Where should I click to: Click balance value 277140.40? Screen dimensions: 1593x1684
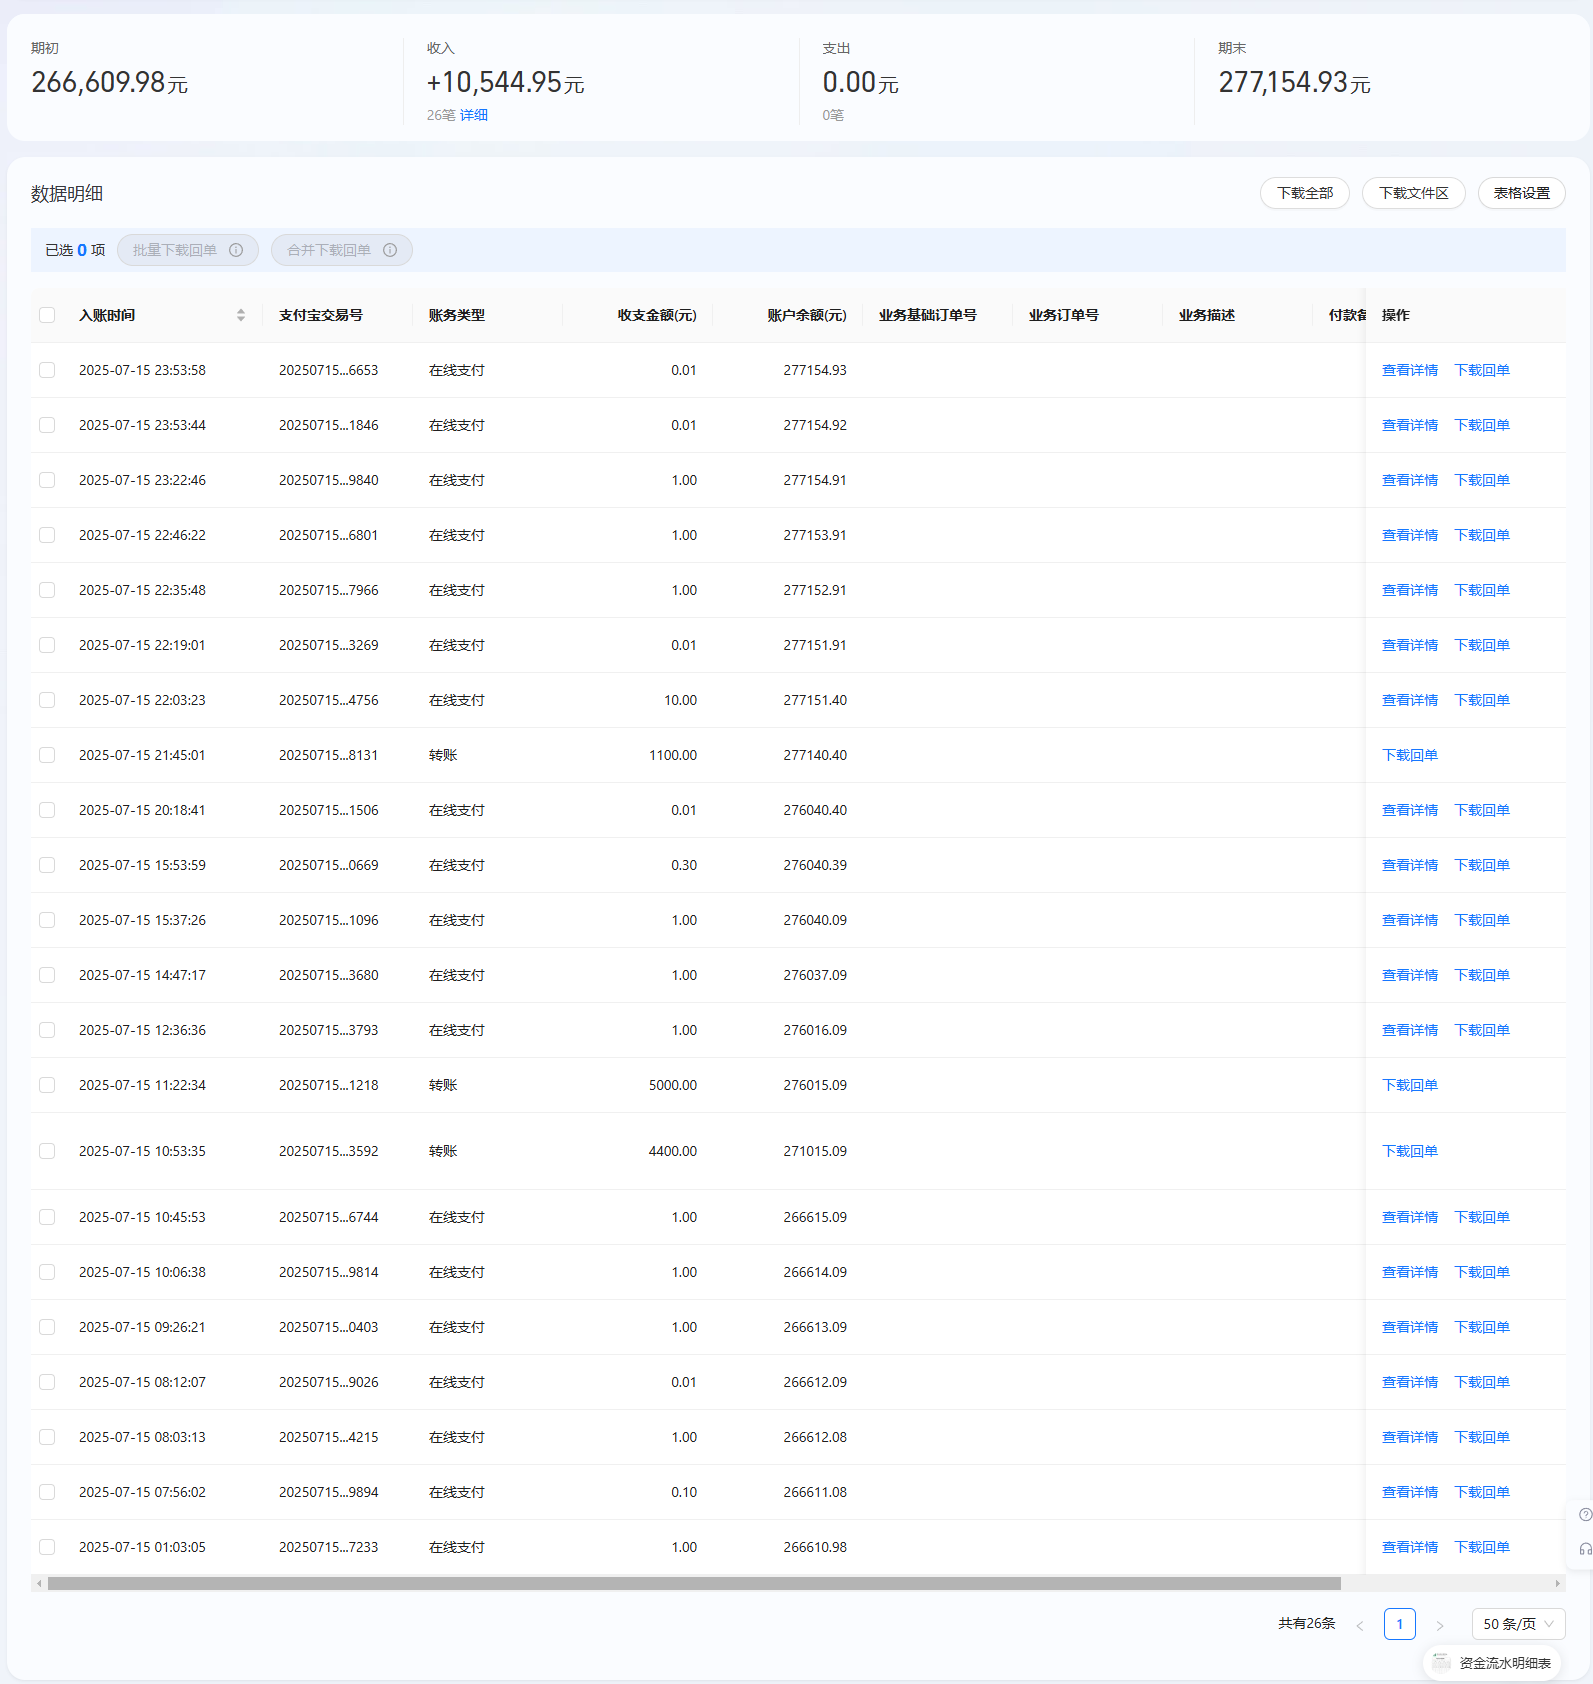coord(815,755)
